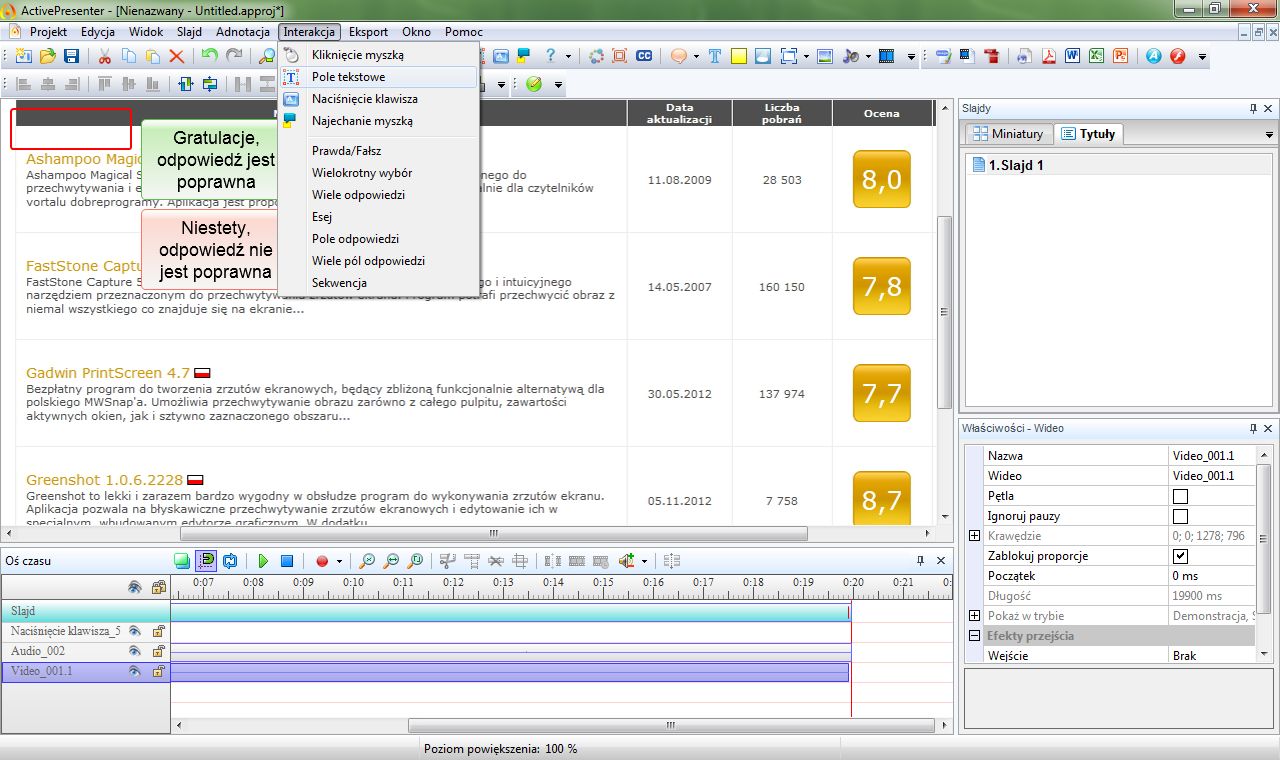Zoom out the timeline
The width and height of the screenshot is (1280, 760).
coord(367,561)
